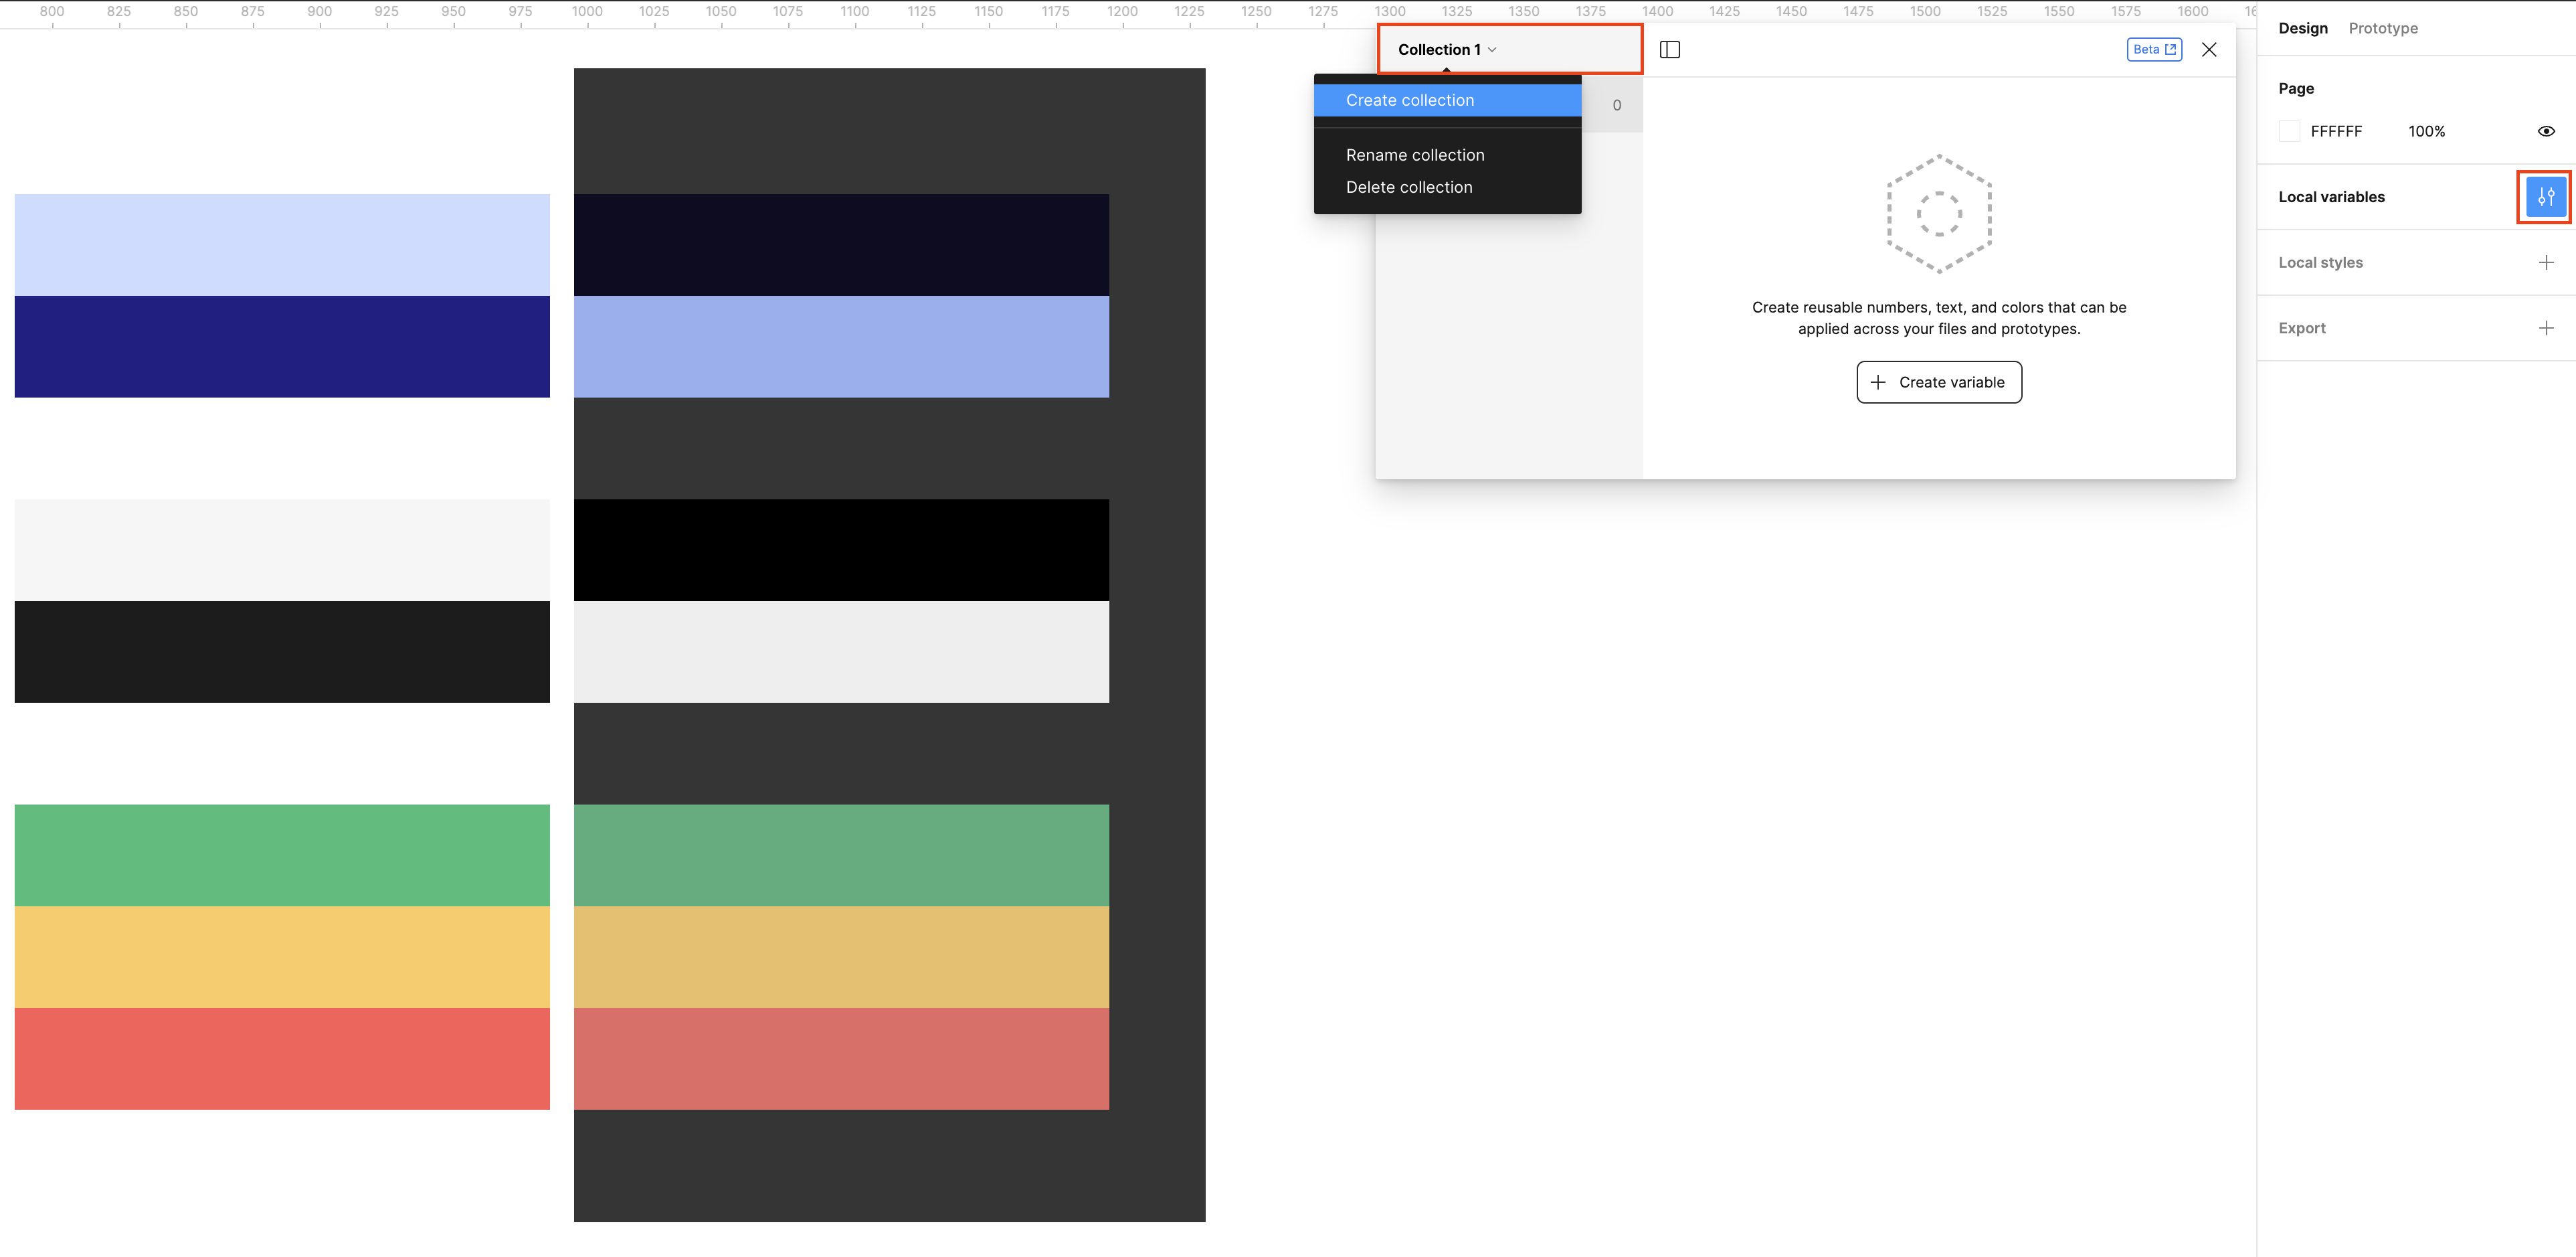
Task: Choose Delete collection from menu
Action: click(x=1408, y=187)
